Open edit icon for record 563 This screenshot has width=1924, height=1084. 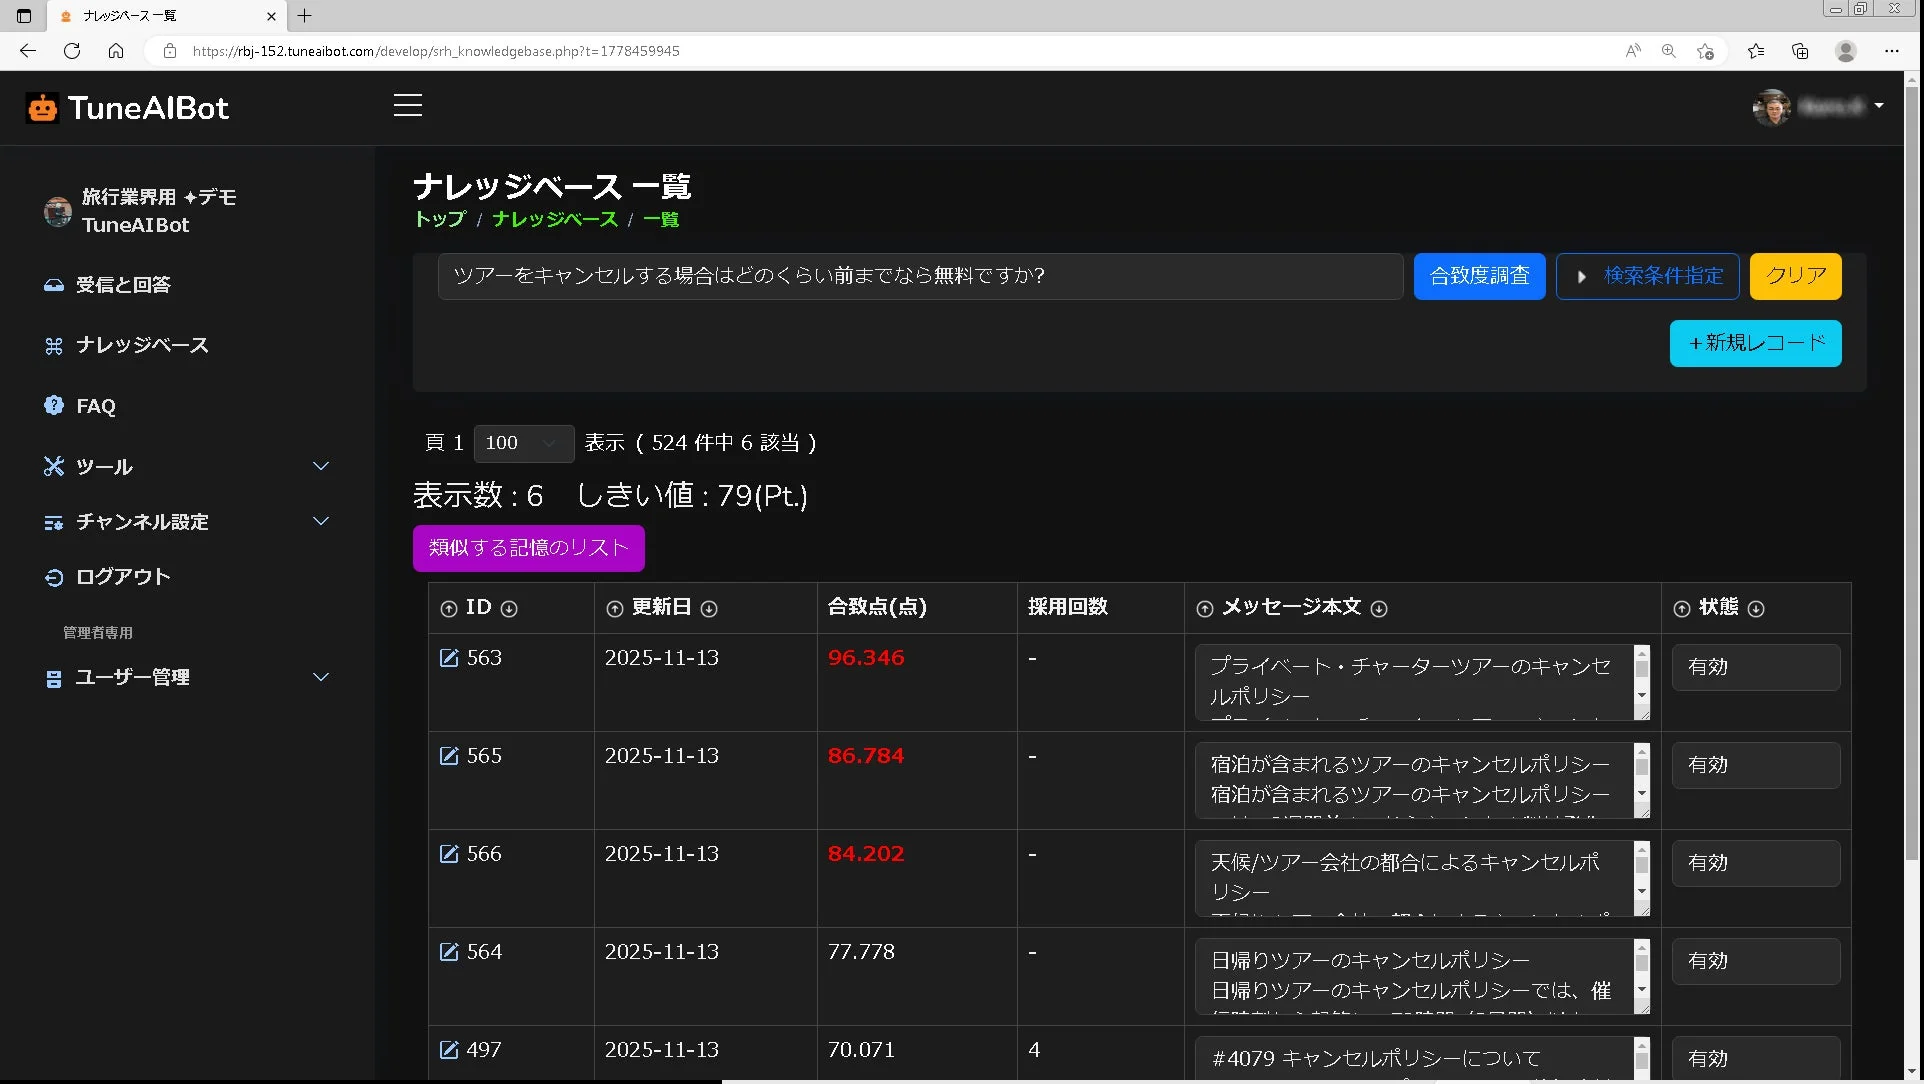click(x=449, y=658)
